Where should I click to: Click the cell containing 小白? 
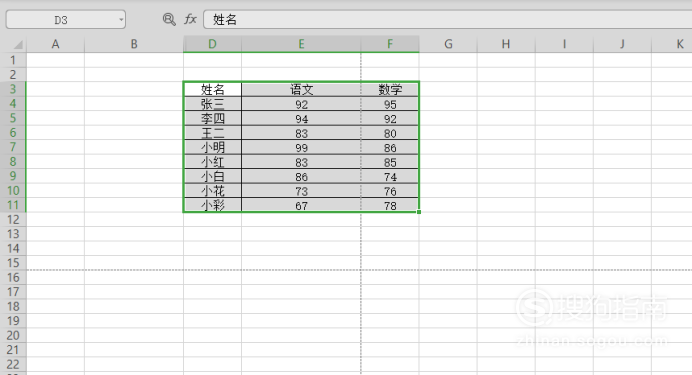pos(213,176)
